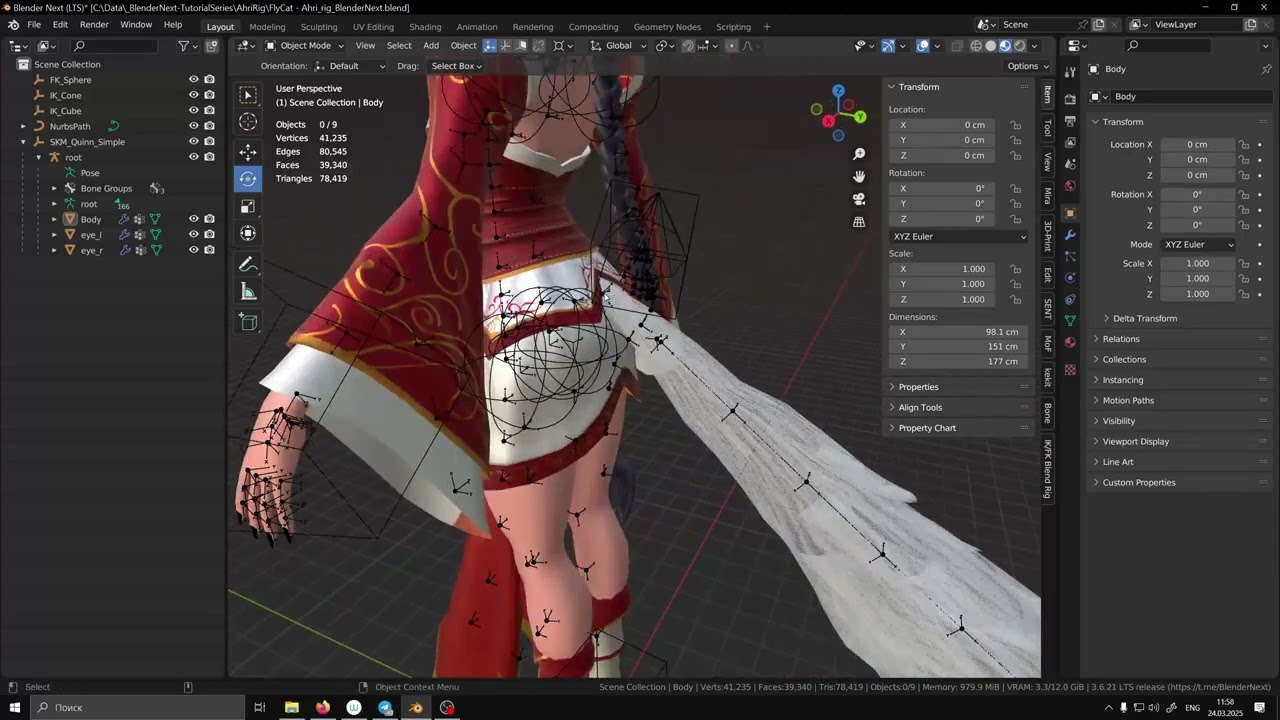The height and width of the screenshot is (720, 1280).
Task: Switch perspective/orthographic grid icon
Action: [x=859, y=222]
